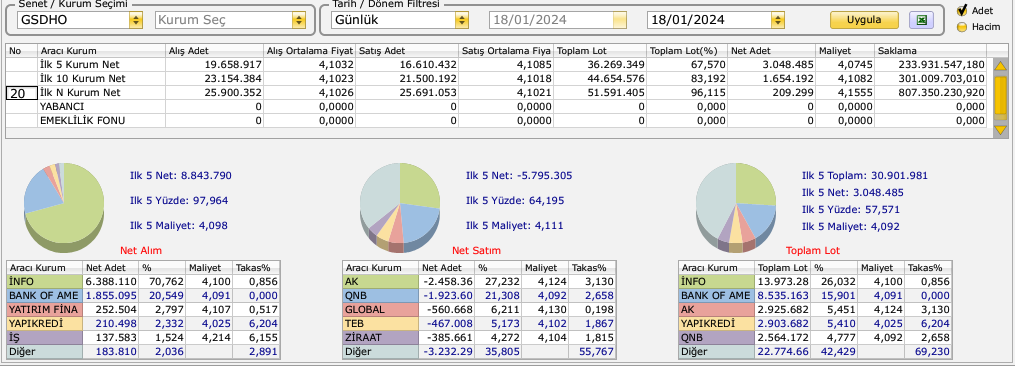Sort by Net Adet header in top table
Image resolution: width=1015 pixels, height=366 pixels.
771,51
